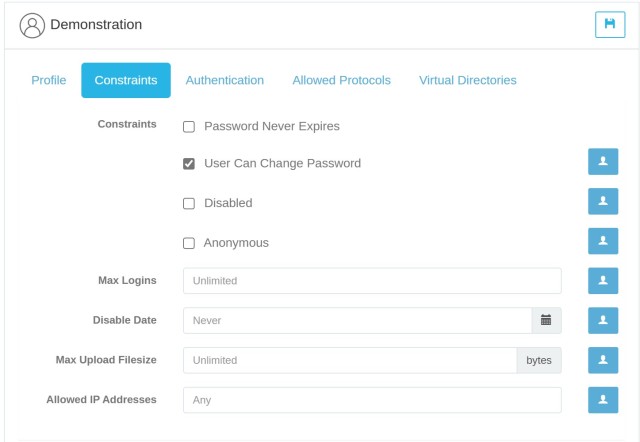This screenshot has height=442, width=640.
Task: Click the Max Logins input field
Action: tap(372, 281)
